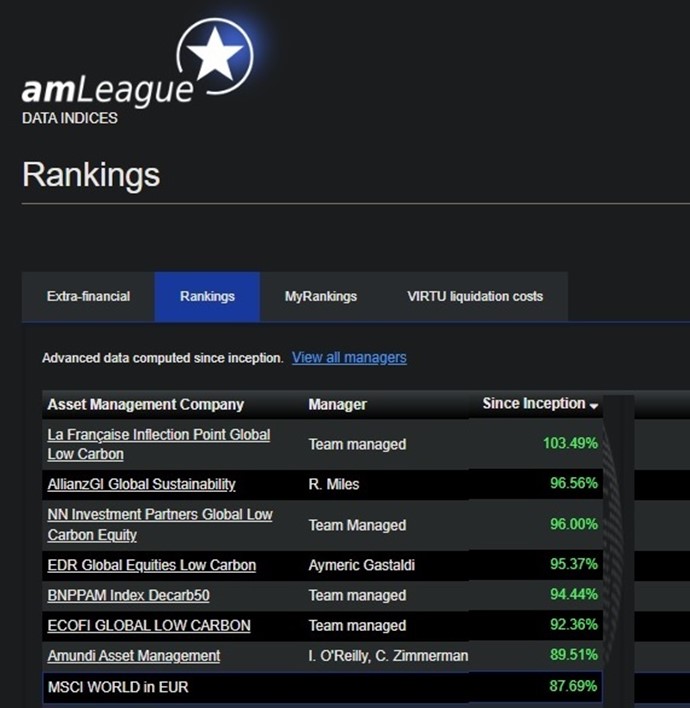This screenshot has height=708, width=690.
Task: Click Team managed in ECOFI row
Action: [357, 626]
